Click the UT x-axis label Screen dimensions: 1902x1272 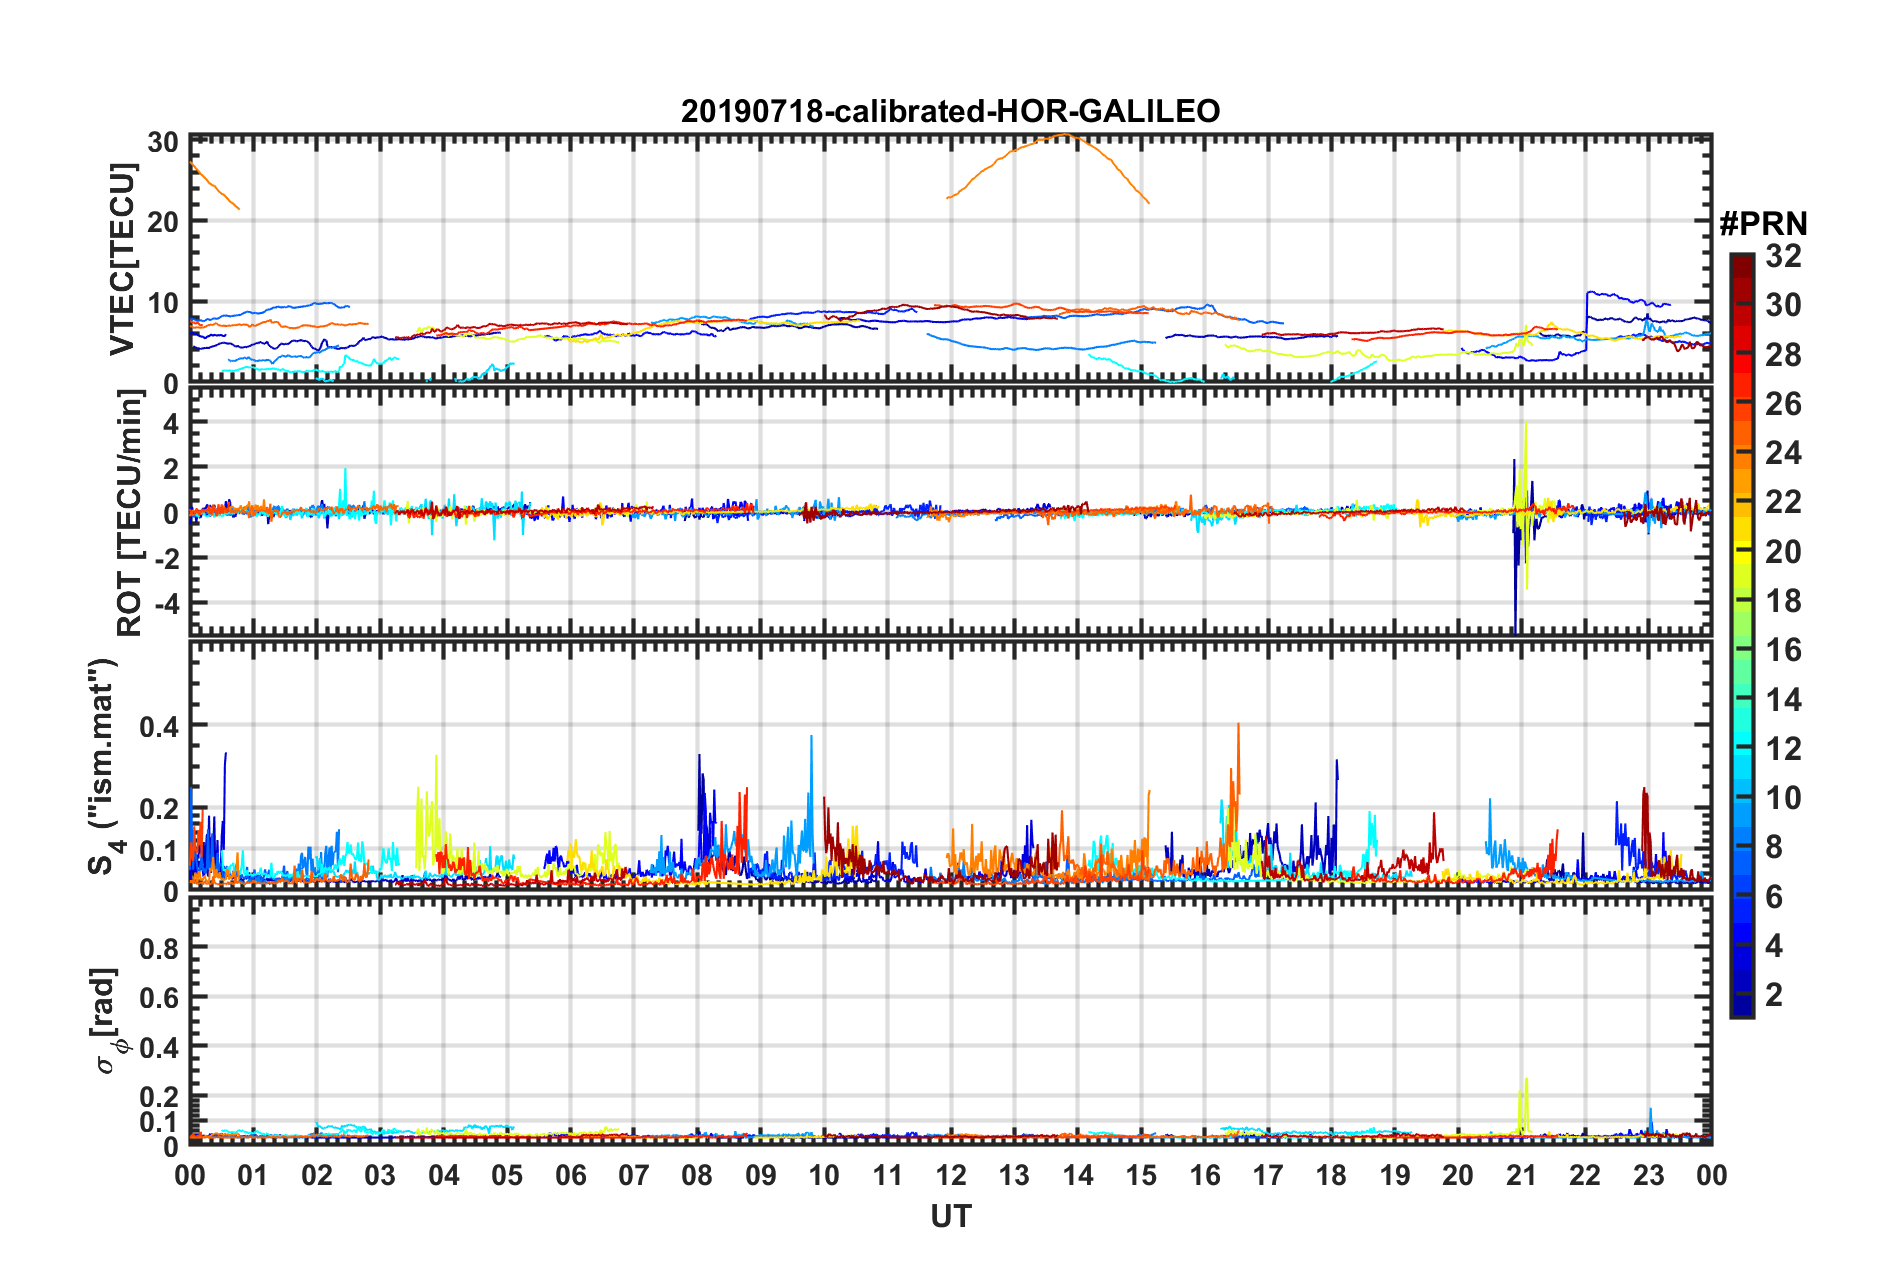(950, 1216)
